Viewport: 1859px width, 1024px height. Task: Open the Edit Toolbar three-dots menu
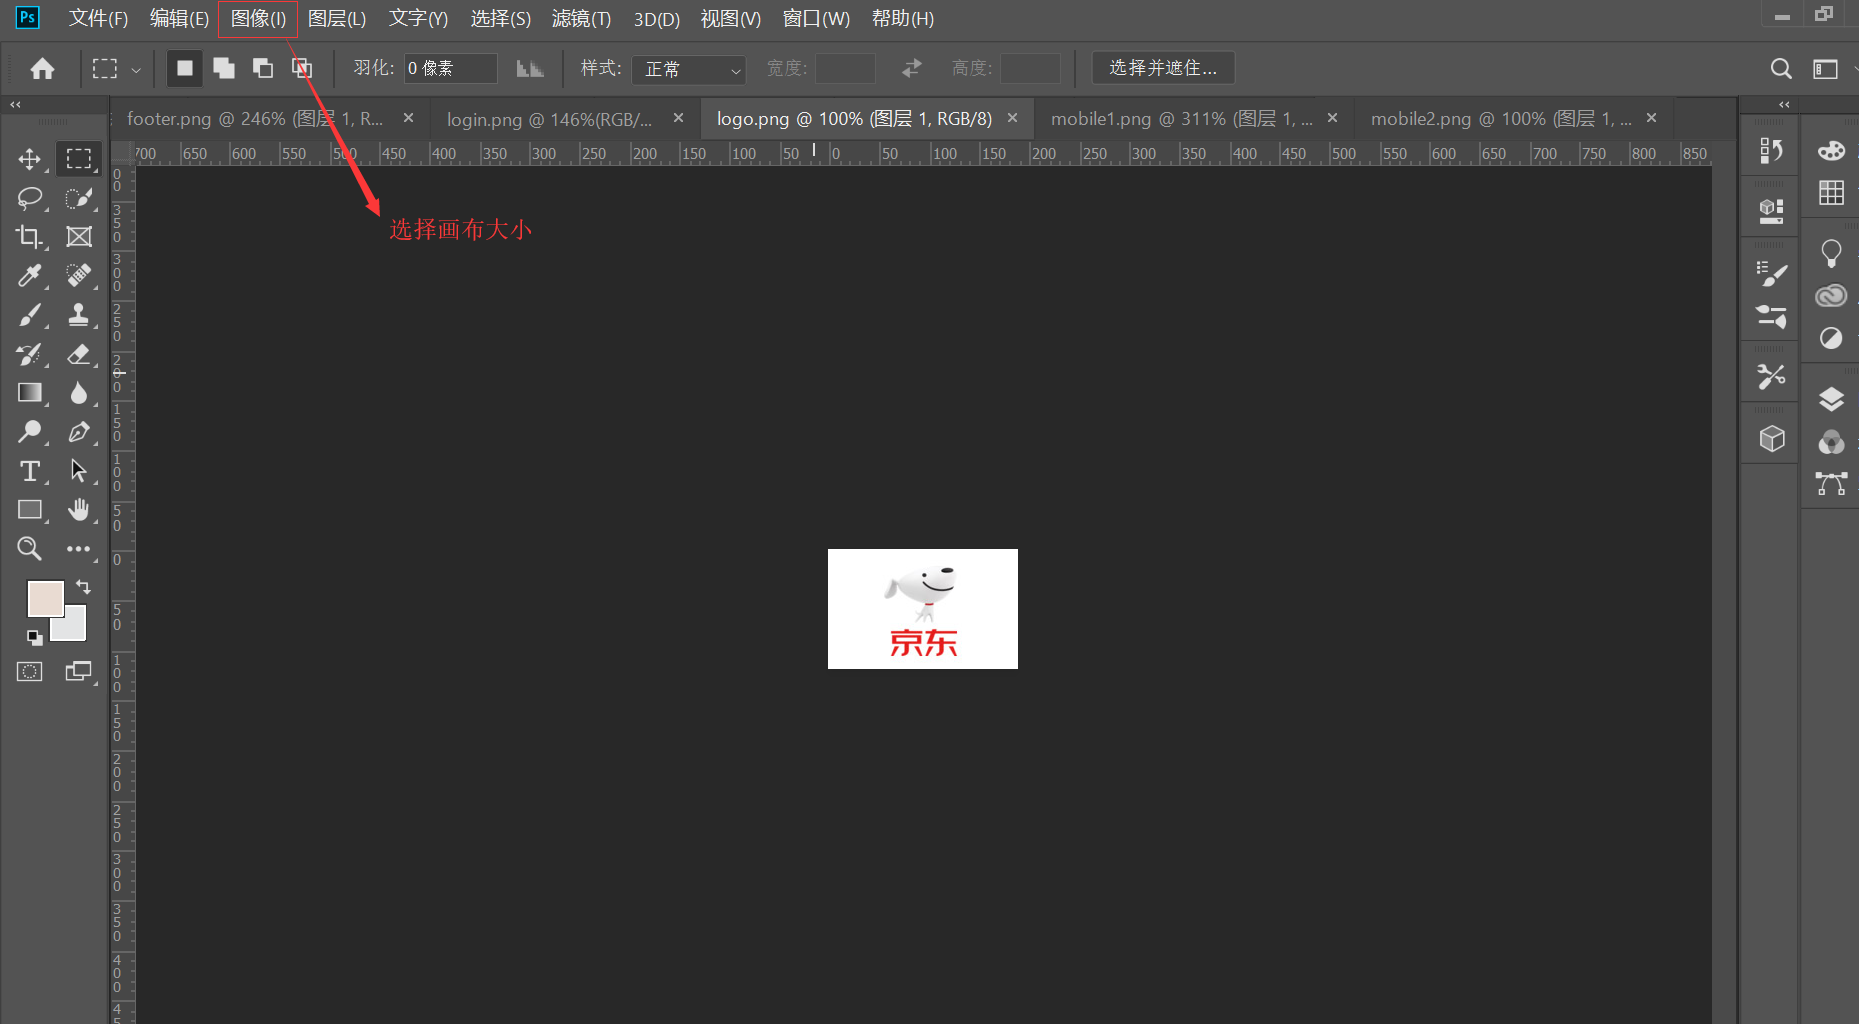coord(79,549)
